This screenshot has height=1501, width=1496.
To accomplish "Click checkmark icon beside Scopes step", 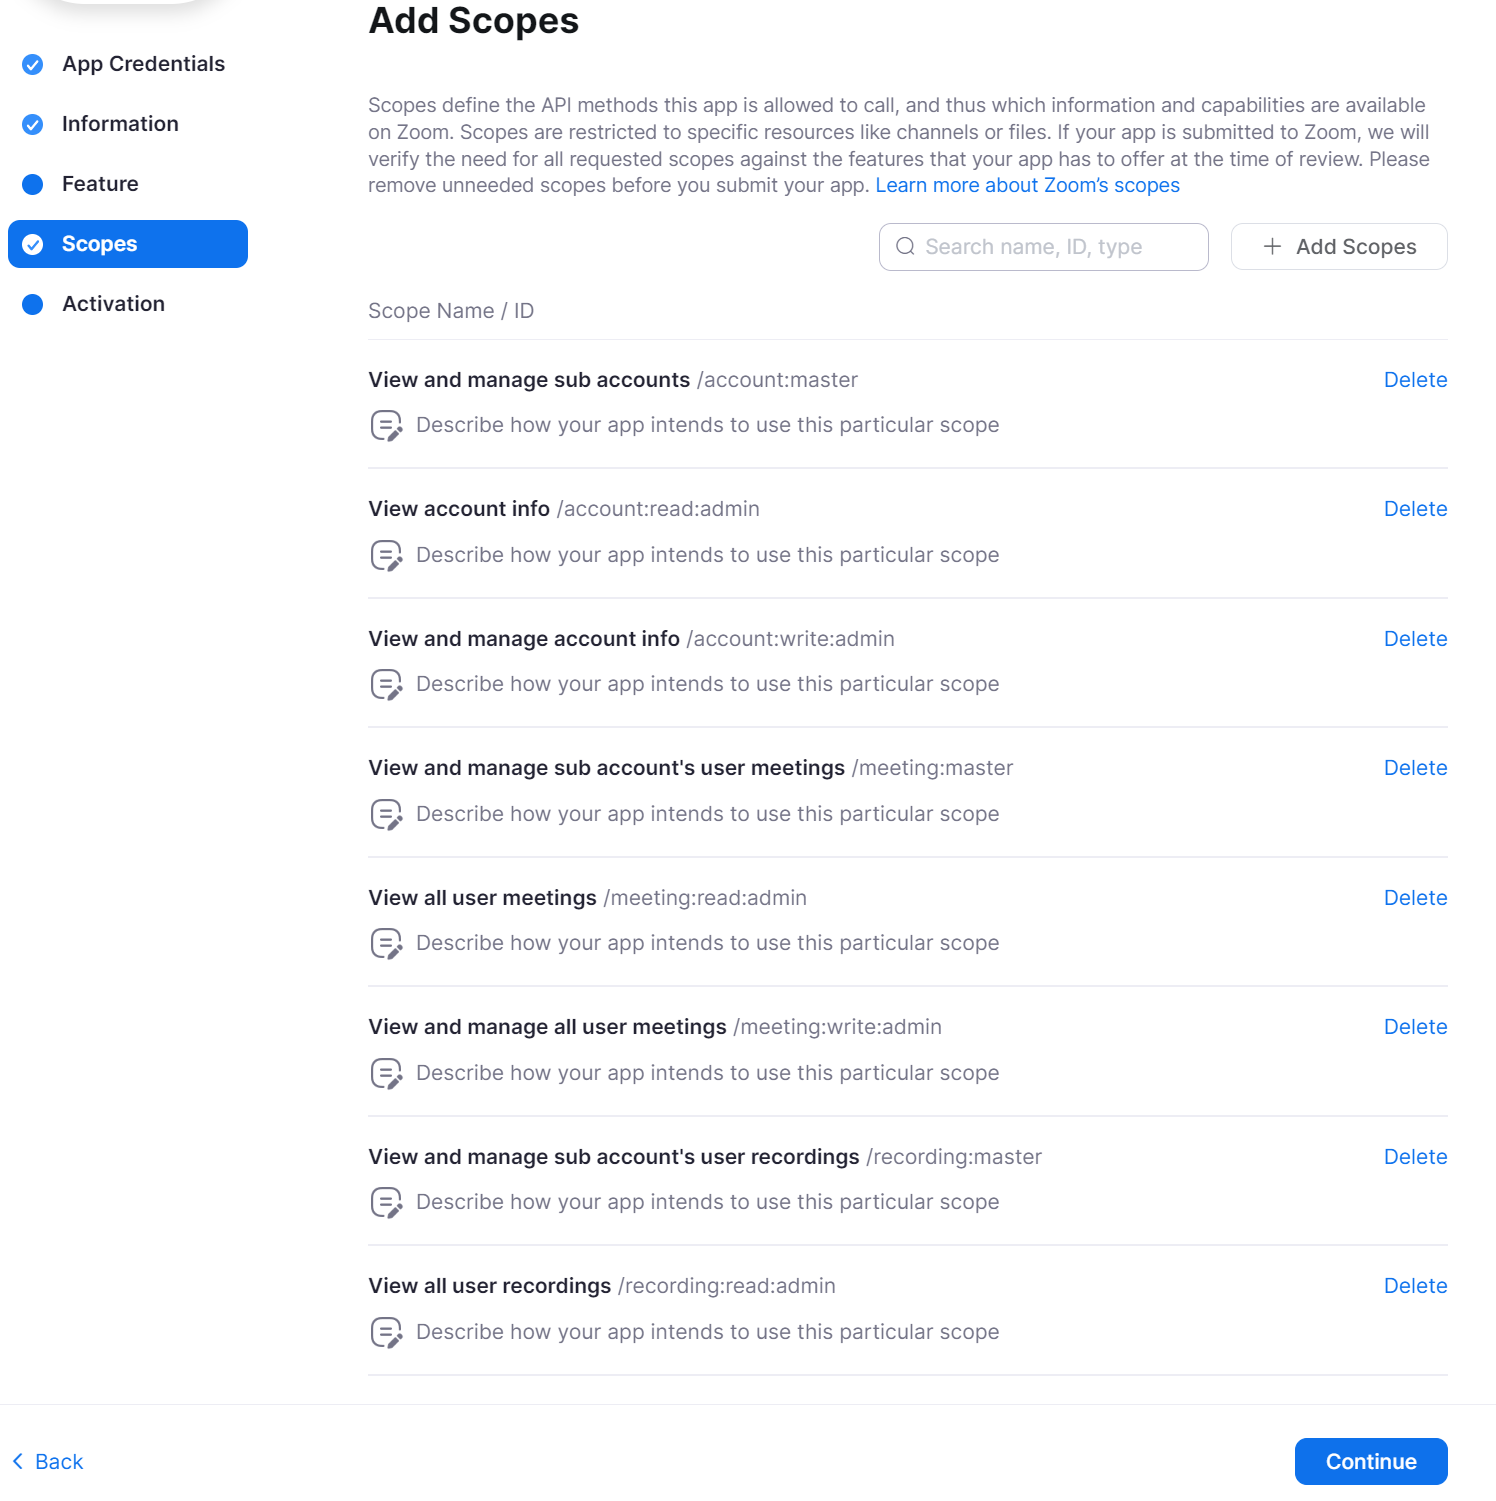I will [x=33, y=243].
